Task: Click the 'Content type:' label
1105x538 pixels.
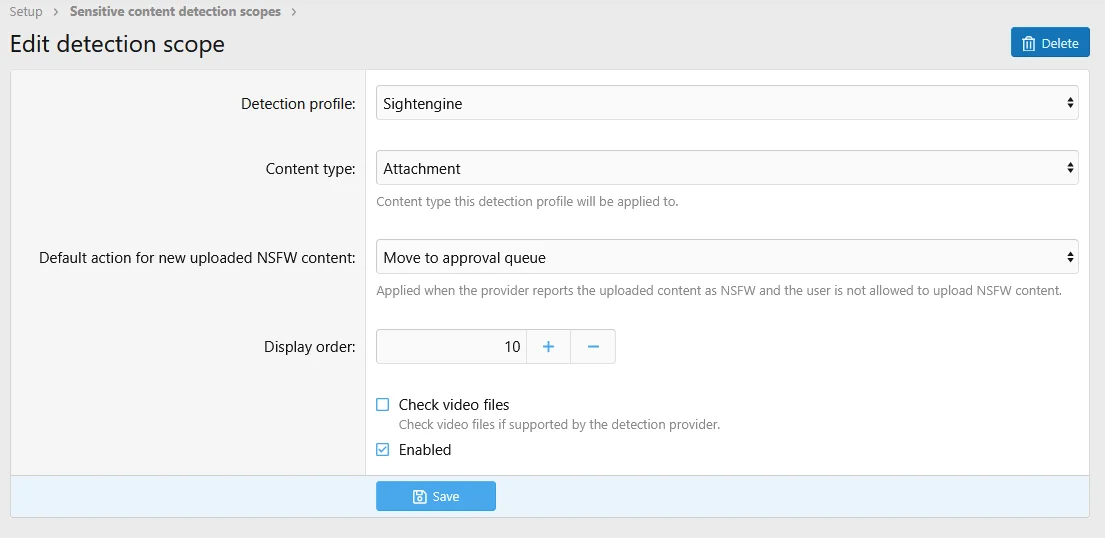Action: click(x=311, y=169)
